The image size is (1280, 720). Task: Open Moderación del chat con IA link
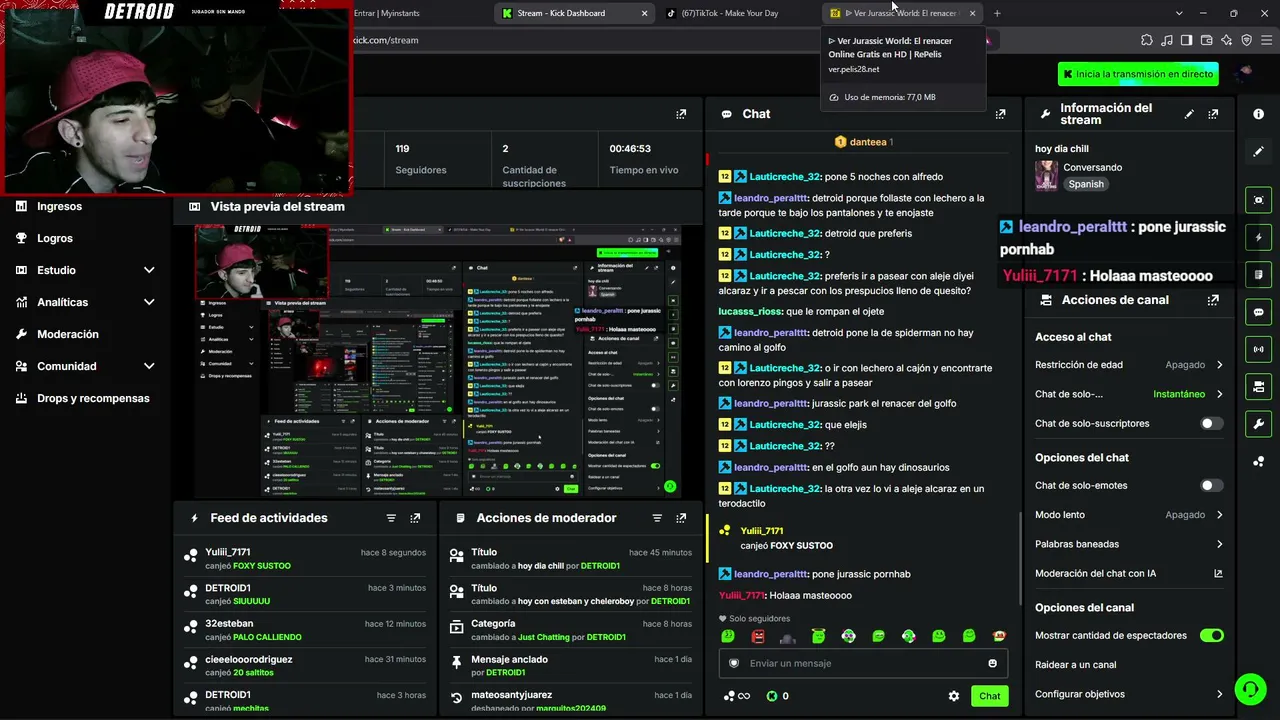tap(1129, 574)
